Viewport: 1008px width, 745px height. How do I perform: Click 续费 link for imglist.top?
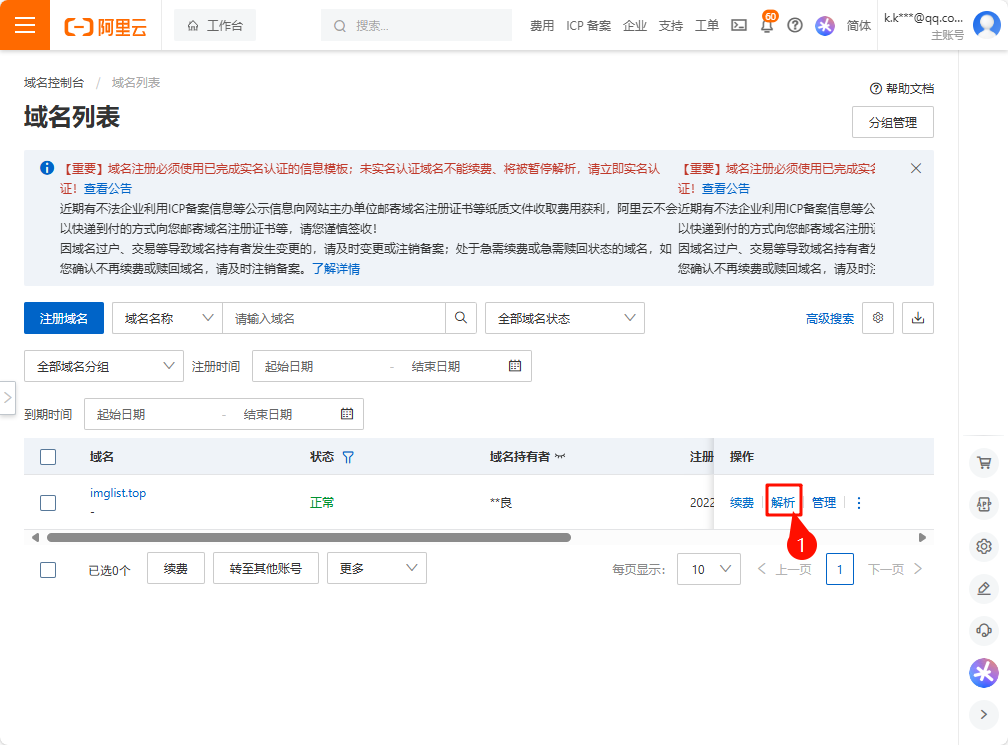(742, 503)
